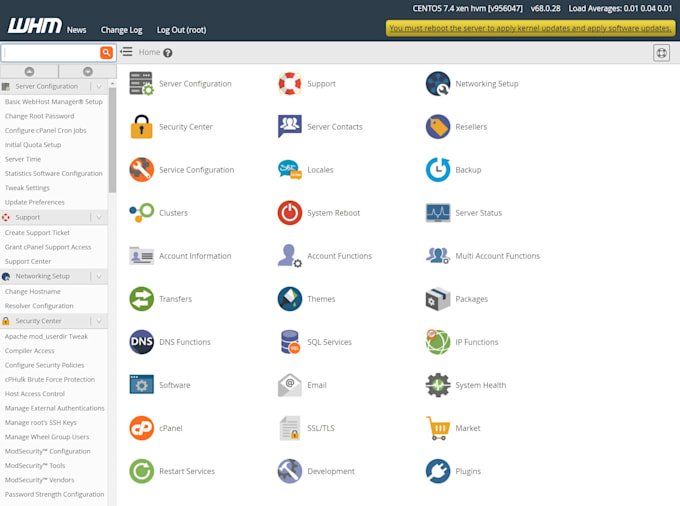Image resolution: width=680 pixels, height=506 pixels.
Task: Collapse the Networking Setup sidebar section
Action: click(99, 276)
